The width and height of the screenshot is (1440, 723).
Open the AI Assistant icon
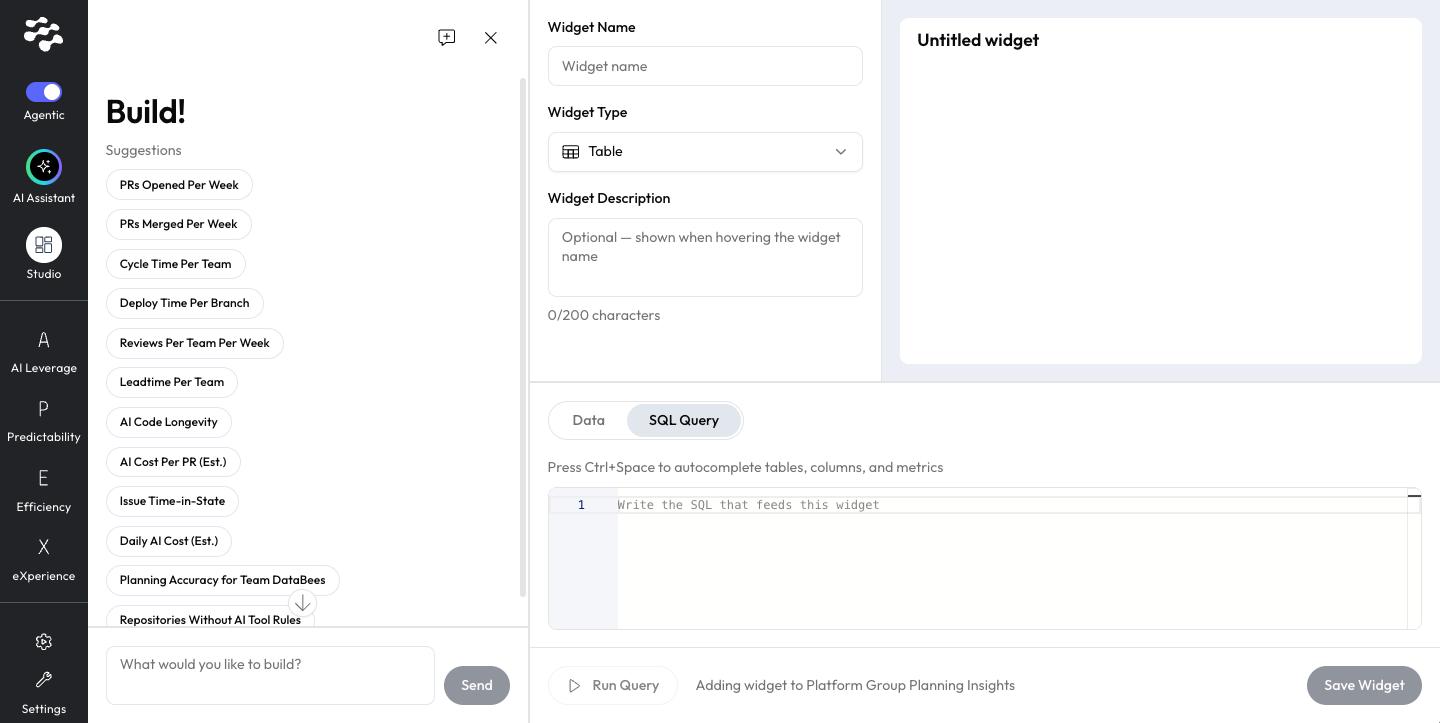44,167
